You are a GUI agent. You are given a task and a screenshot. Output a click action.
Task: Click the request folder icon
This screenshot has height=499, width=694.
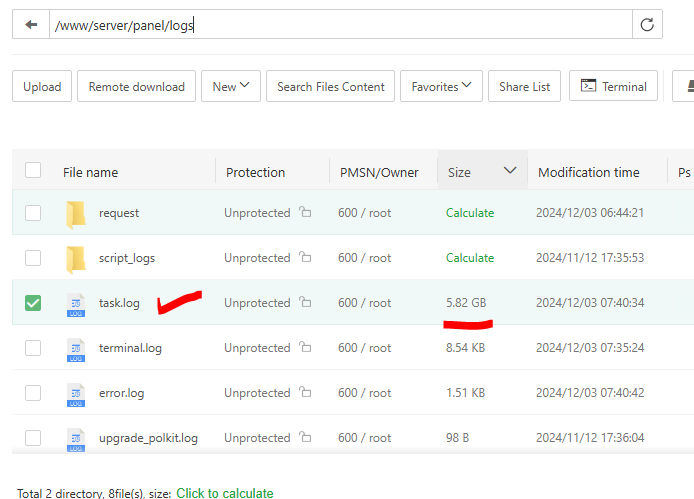click(x=76, y=214)
